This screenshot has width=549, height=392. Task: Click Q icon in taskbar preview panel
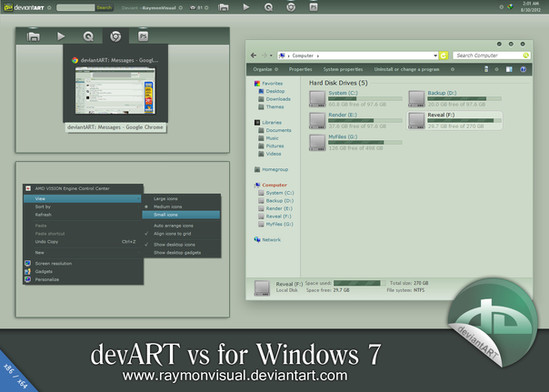click(x=88, y=36)
